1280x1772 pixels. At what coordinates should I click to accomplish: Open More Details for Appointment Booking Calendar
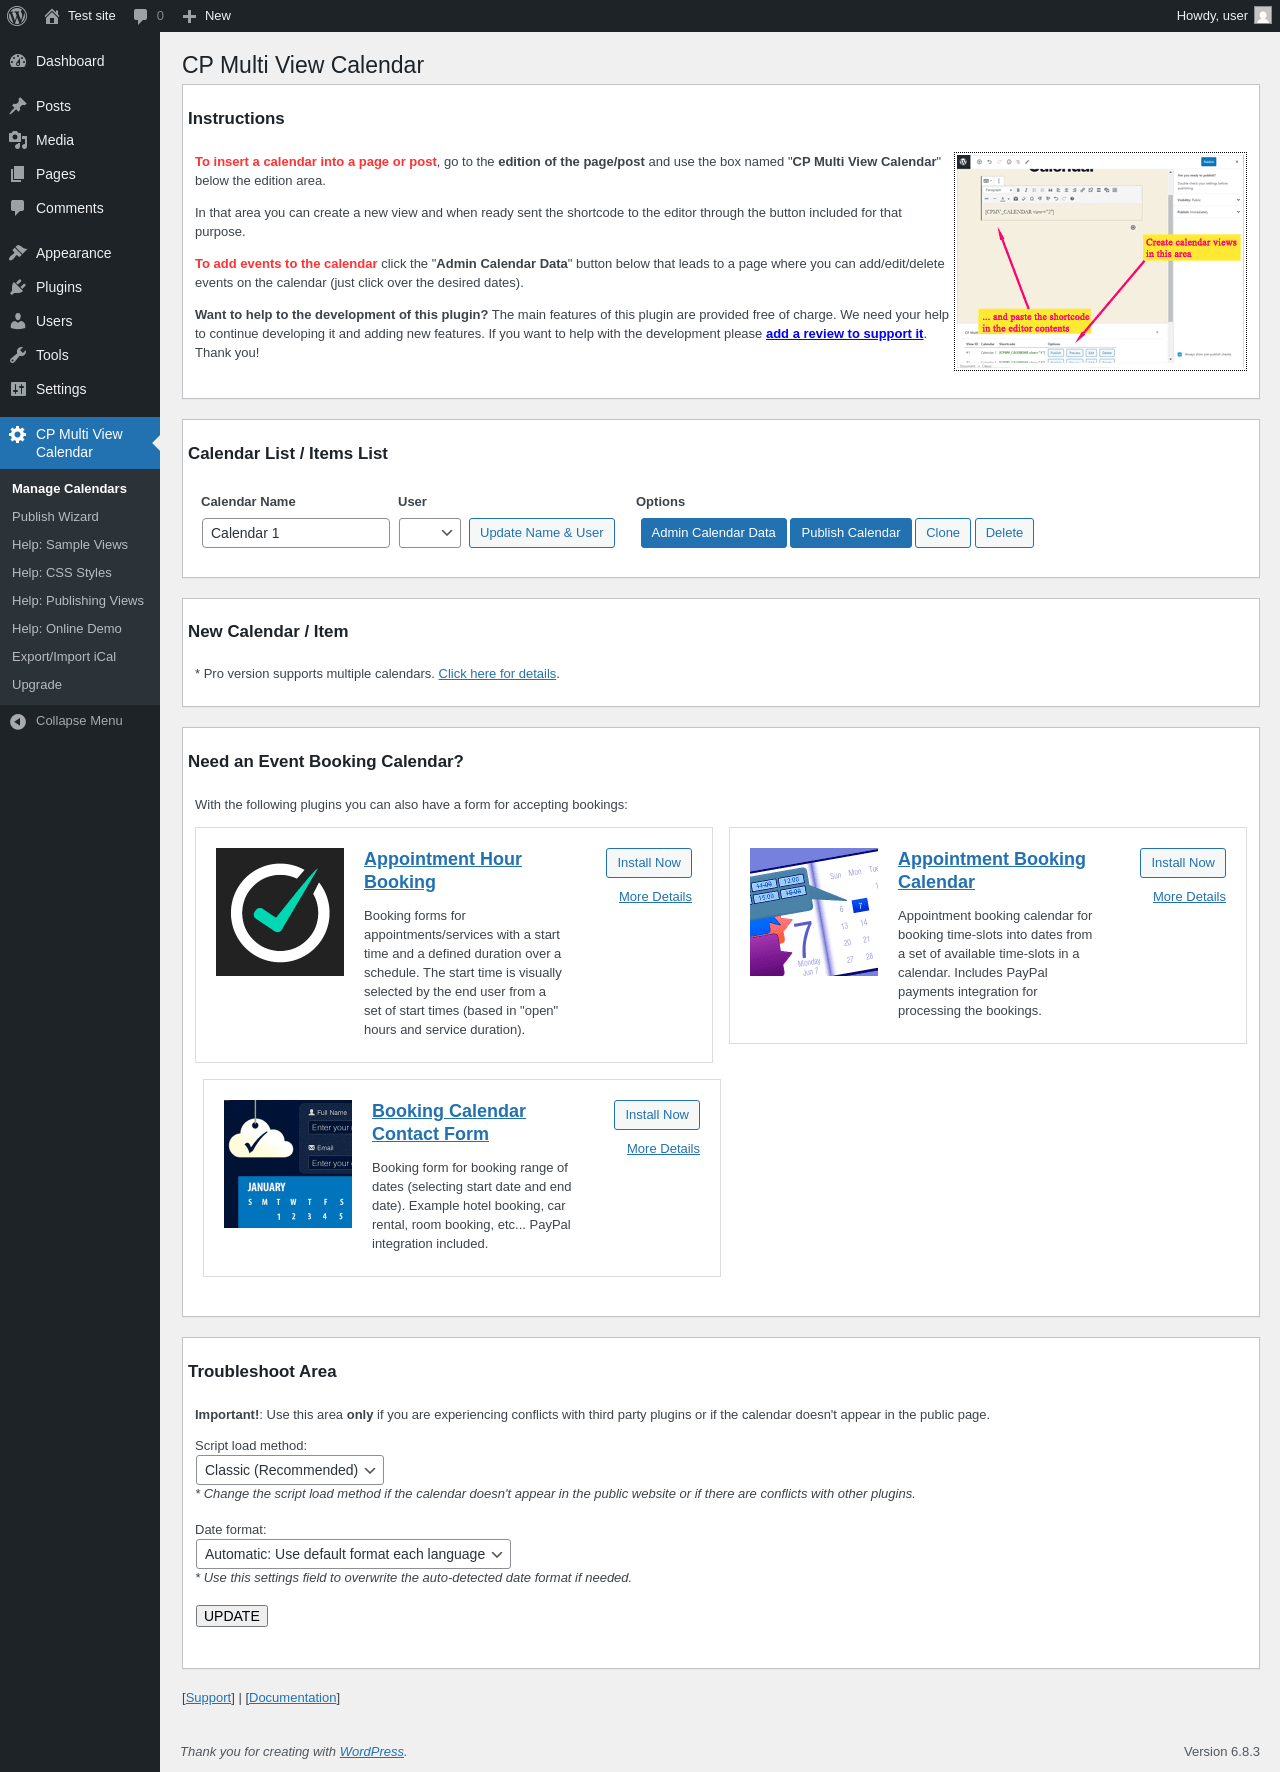(1189, 897)
